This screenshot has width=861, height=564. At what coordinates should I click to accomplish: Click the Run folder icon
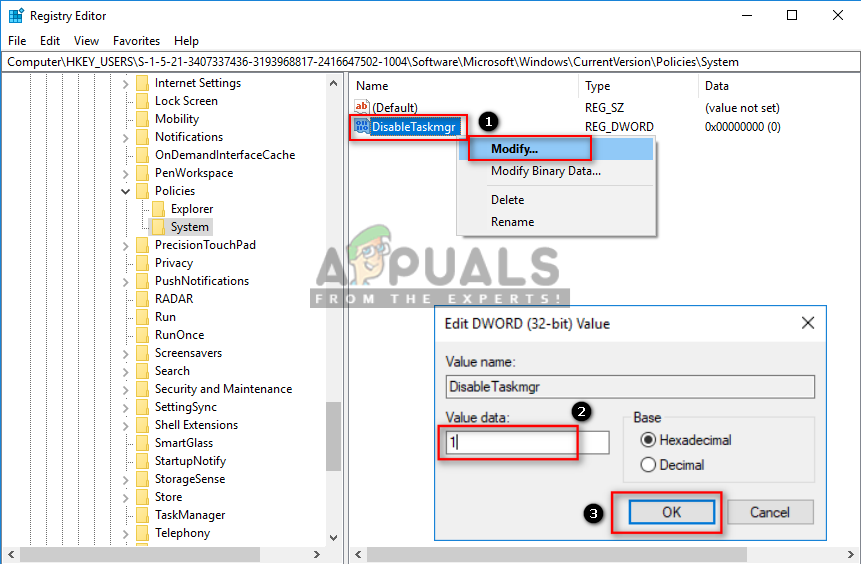pos(142,317)
